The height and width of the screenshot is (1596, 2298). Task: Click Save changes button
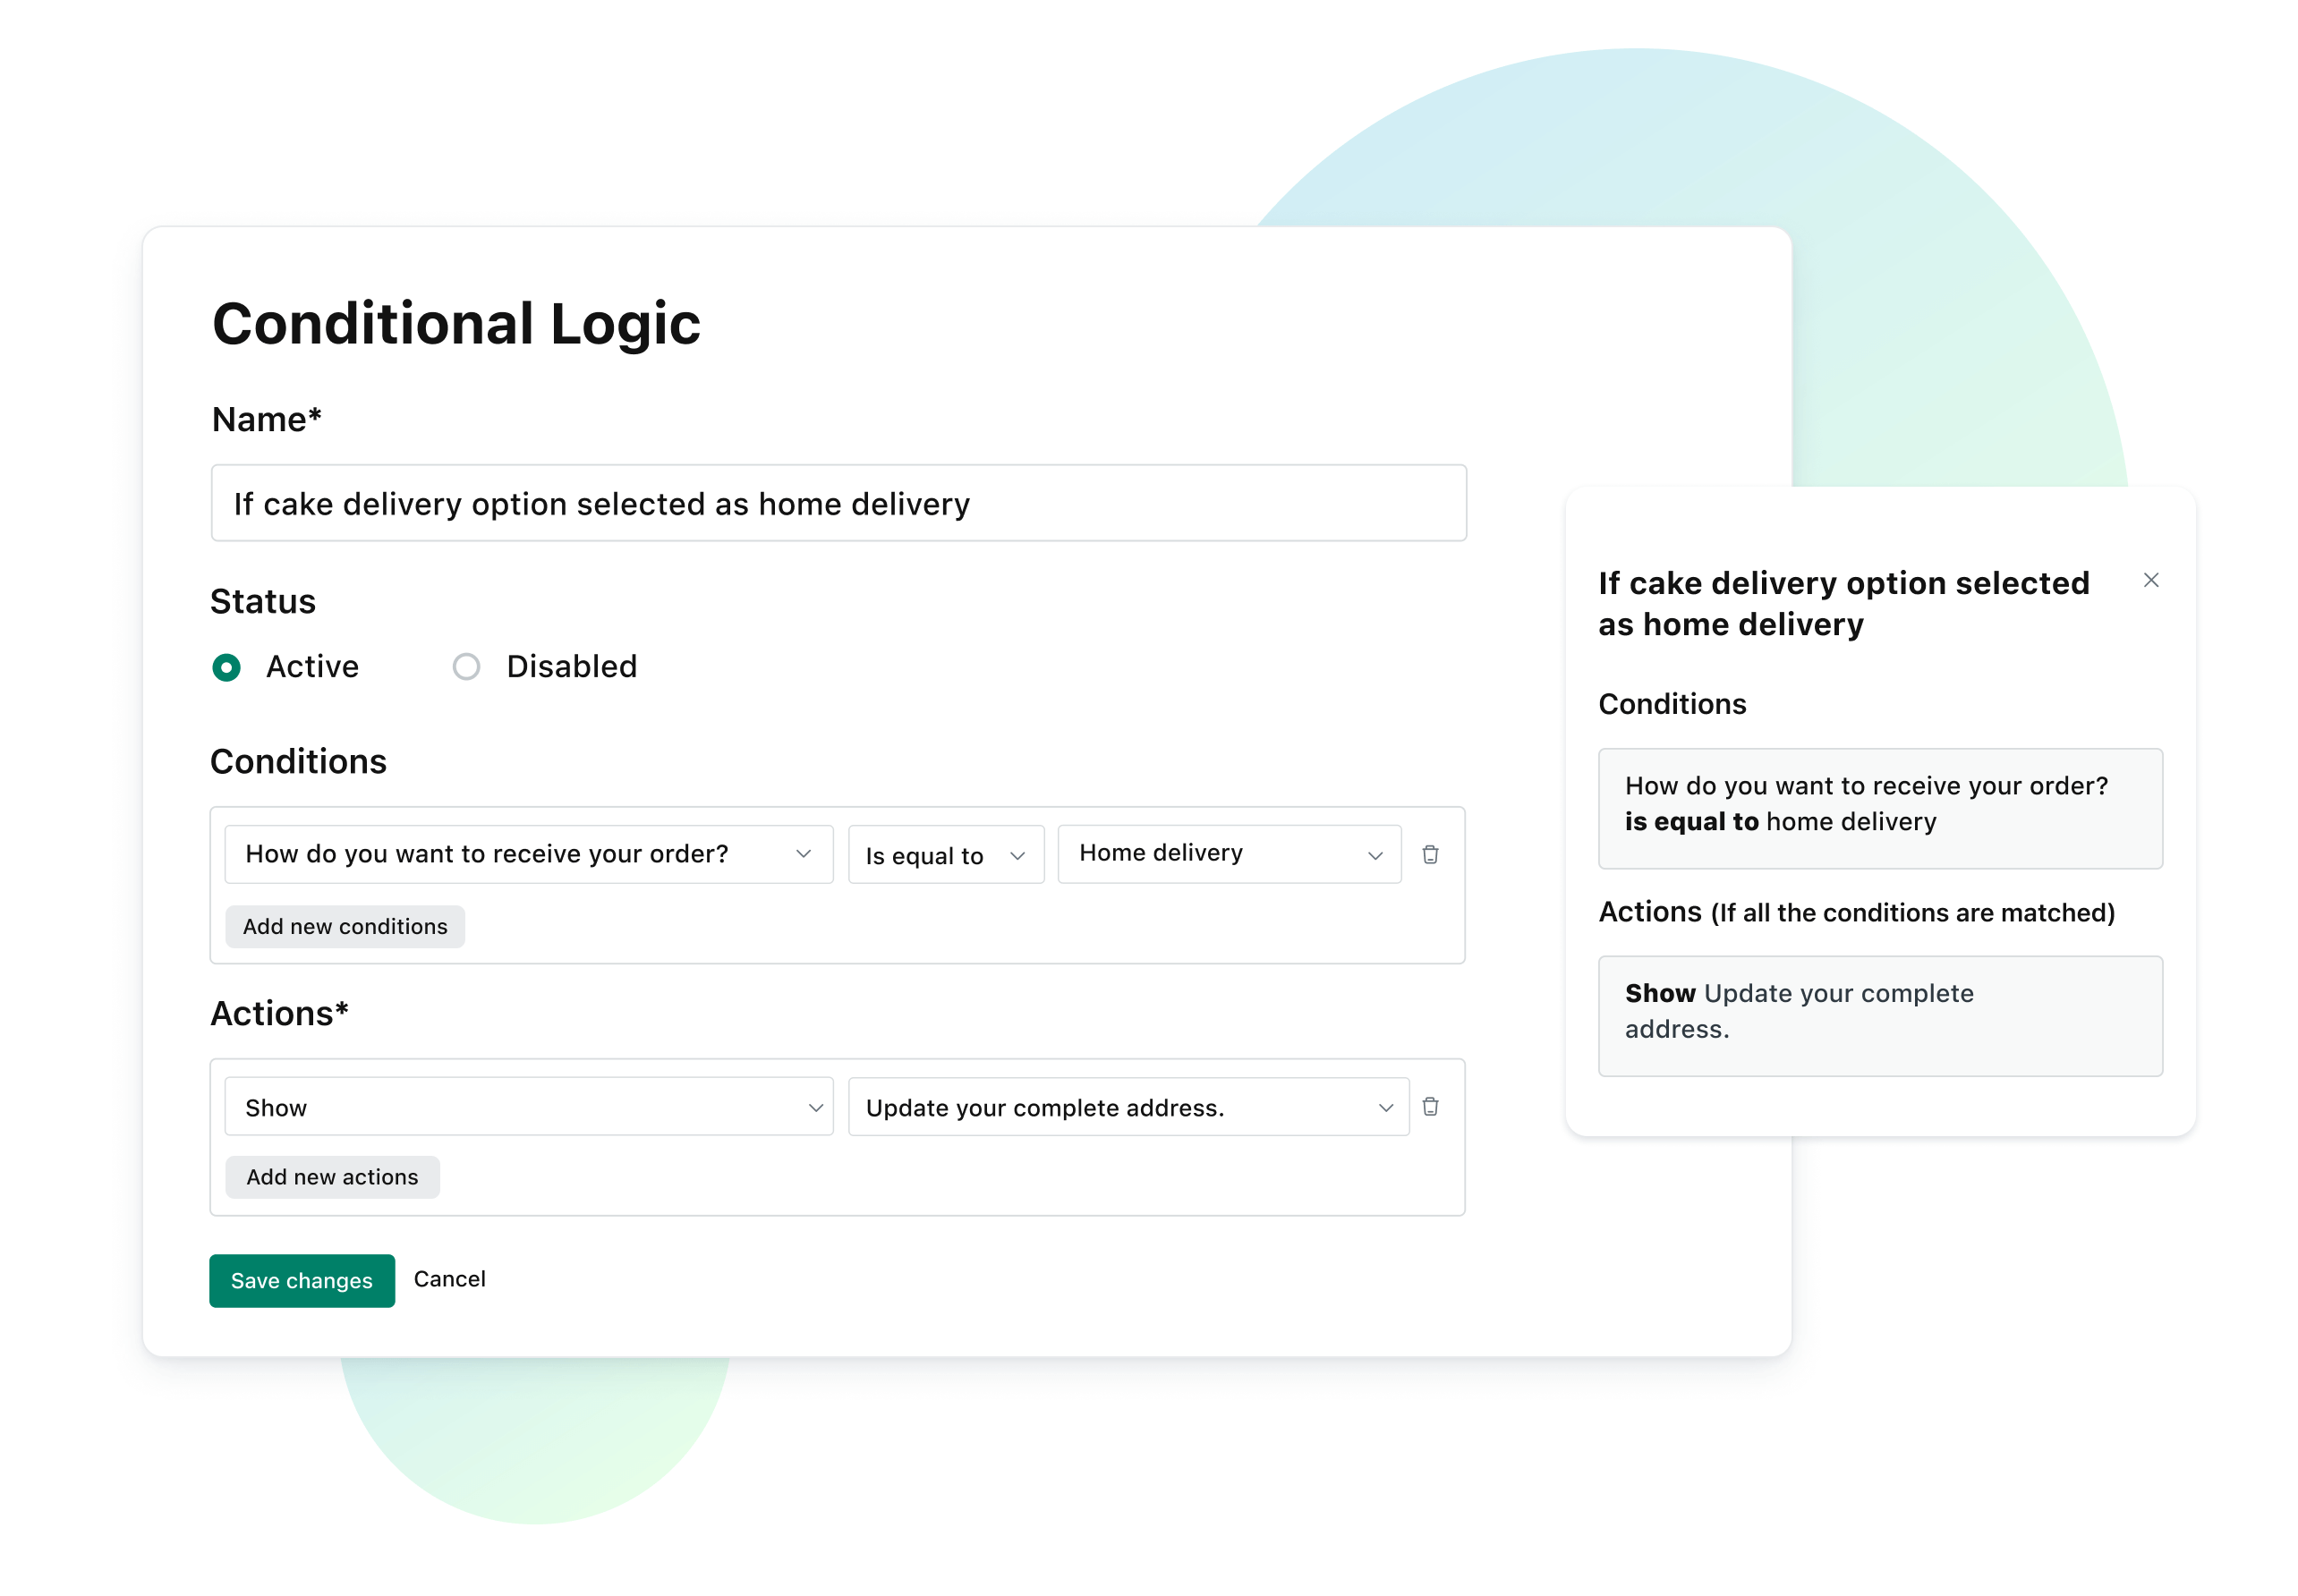pyautogui.click(x=302, y=1278)
